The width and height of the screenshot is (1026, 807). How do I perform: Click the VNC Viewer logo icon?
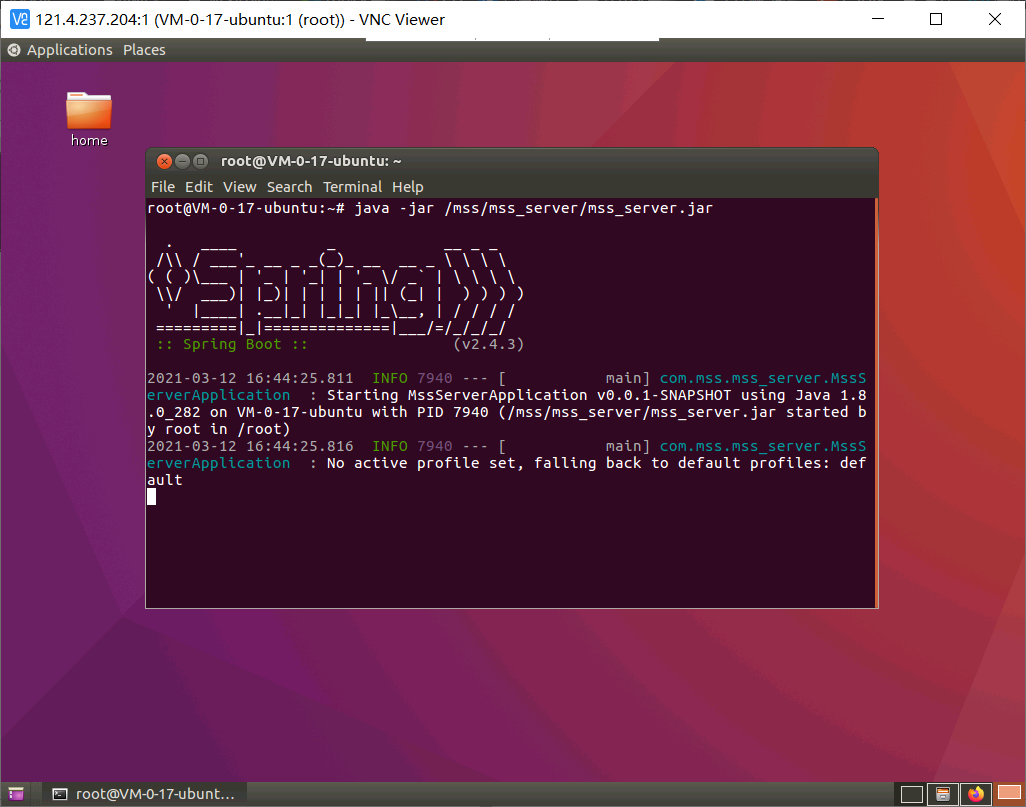click(x=20, y=19)
